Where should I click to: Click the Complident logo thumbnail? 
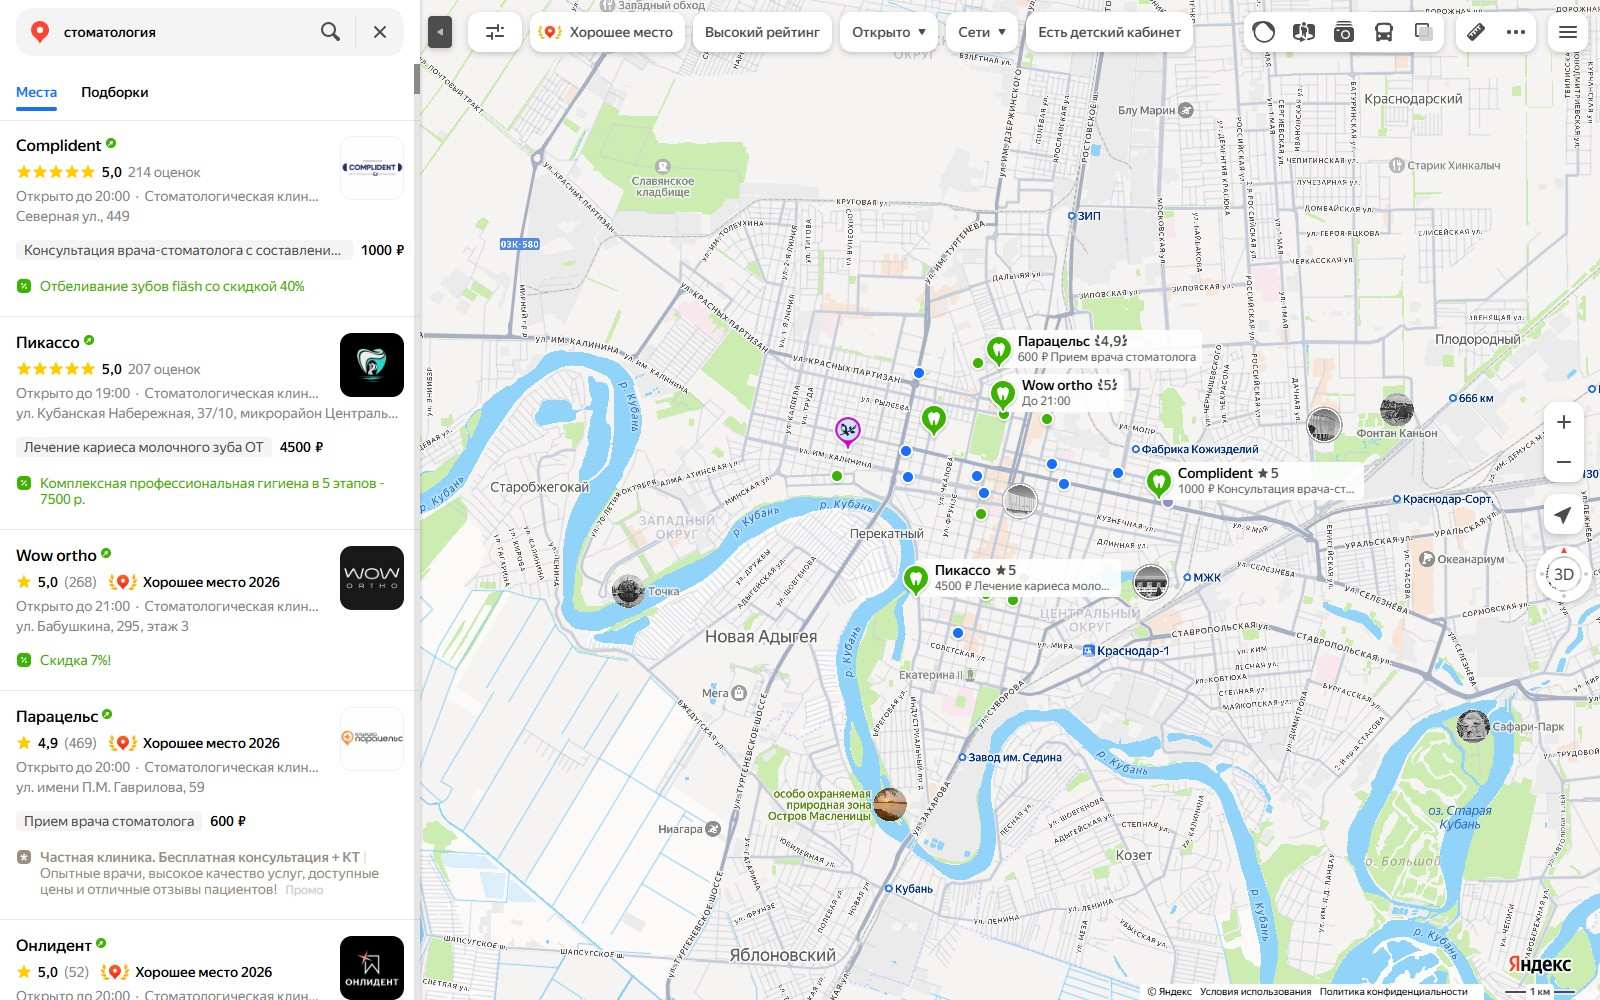[x=372, y=168]
